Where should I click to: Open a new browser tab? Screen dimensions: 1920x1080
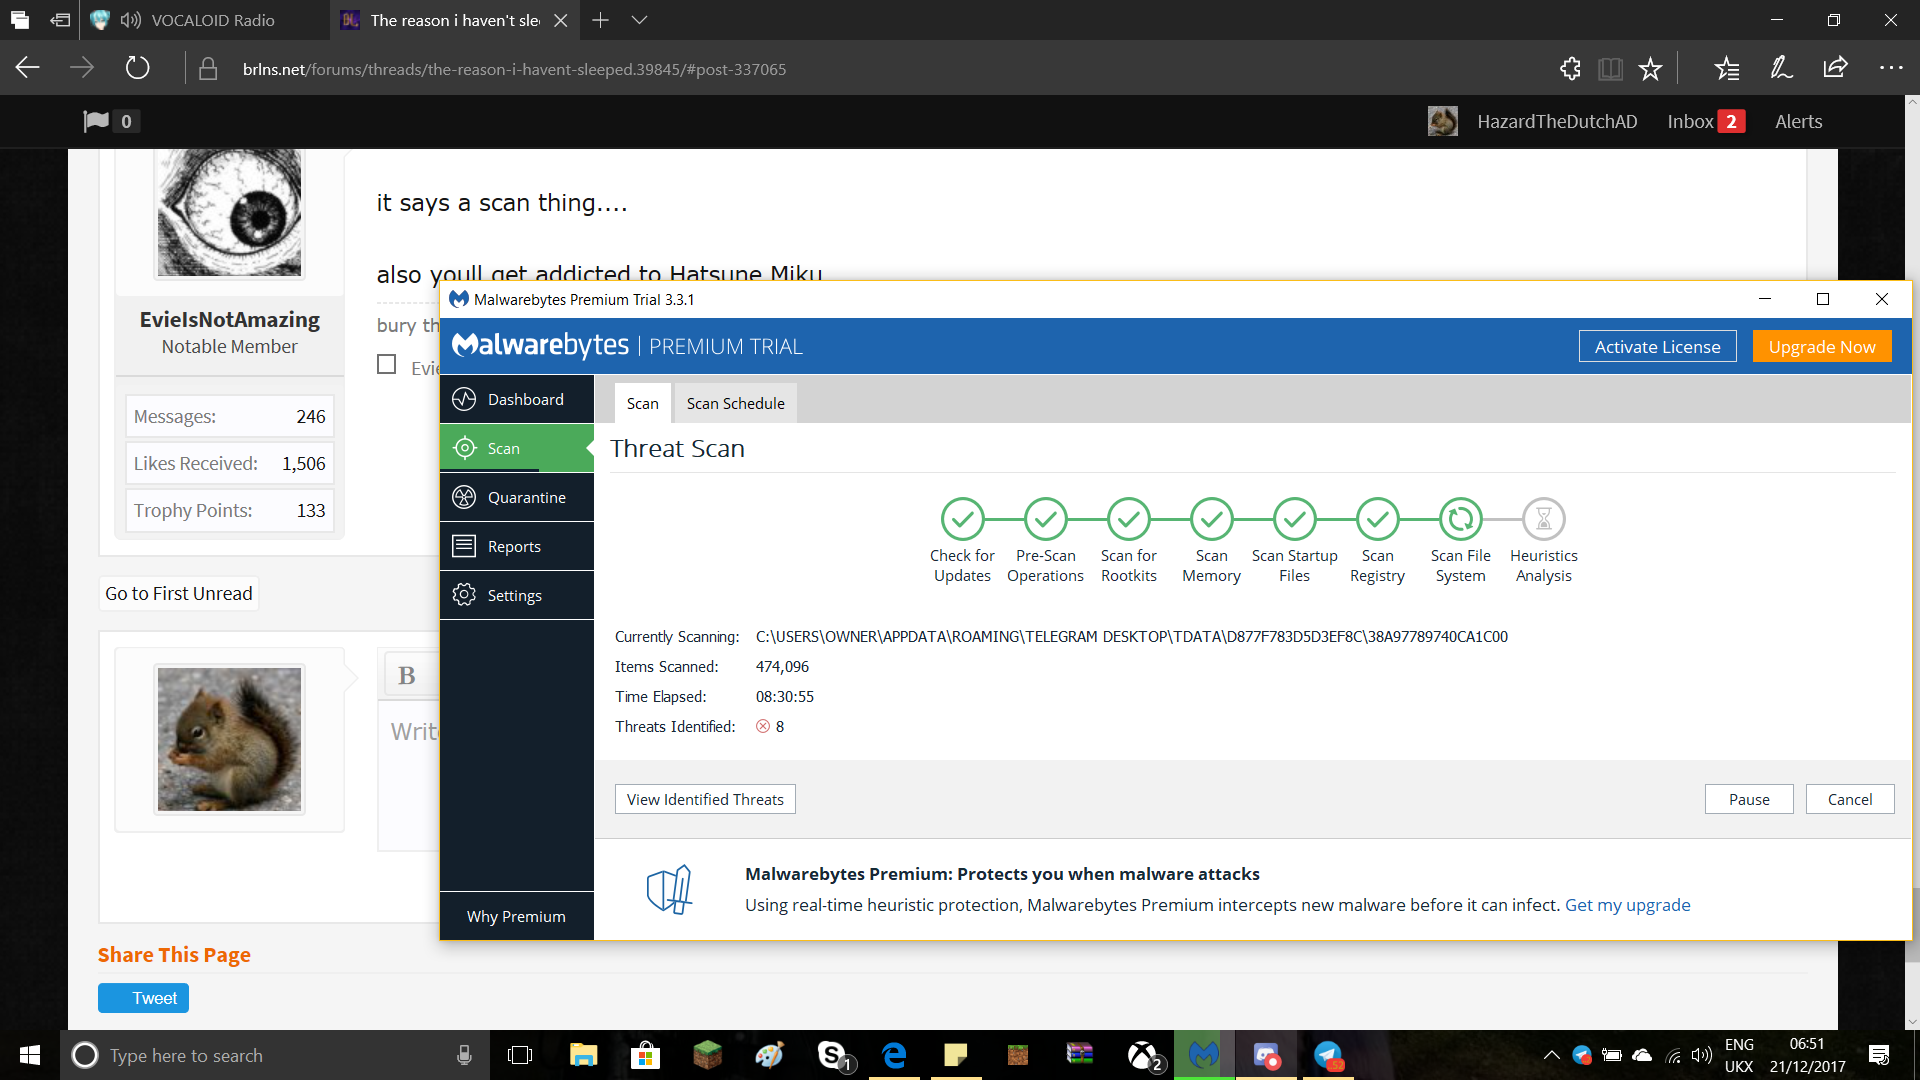click(x=600, y=20)
